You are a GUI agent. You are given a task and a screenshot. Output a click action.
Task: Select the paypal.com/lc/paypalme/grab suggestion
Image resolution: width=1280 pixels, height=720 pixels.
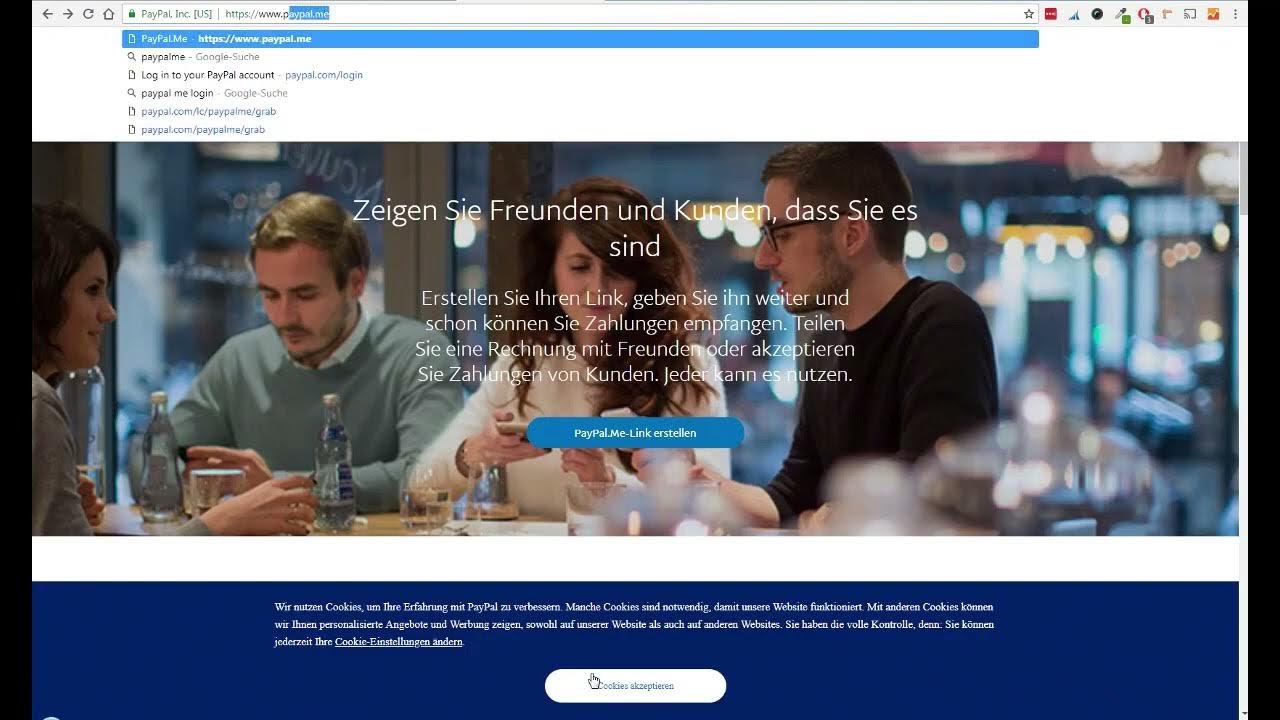[580, 111]
